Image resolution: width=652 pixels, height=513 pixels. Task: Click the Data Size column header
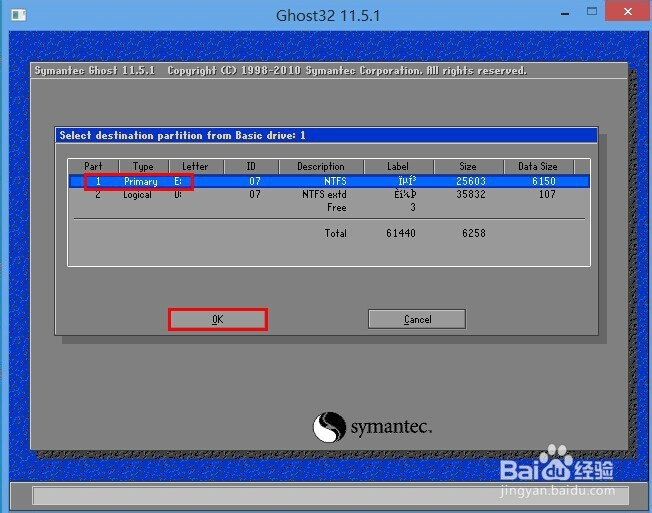coord(537,167)
